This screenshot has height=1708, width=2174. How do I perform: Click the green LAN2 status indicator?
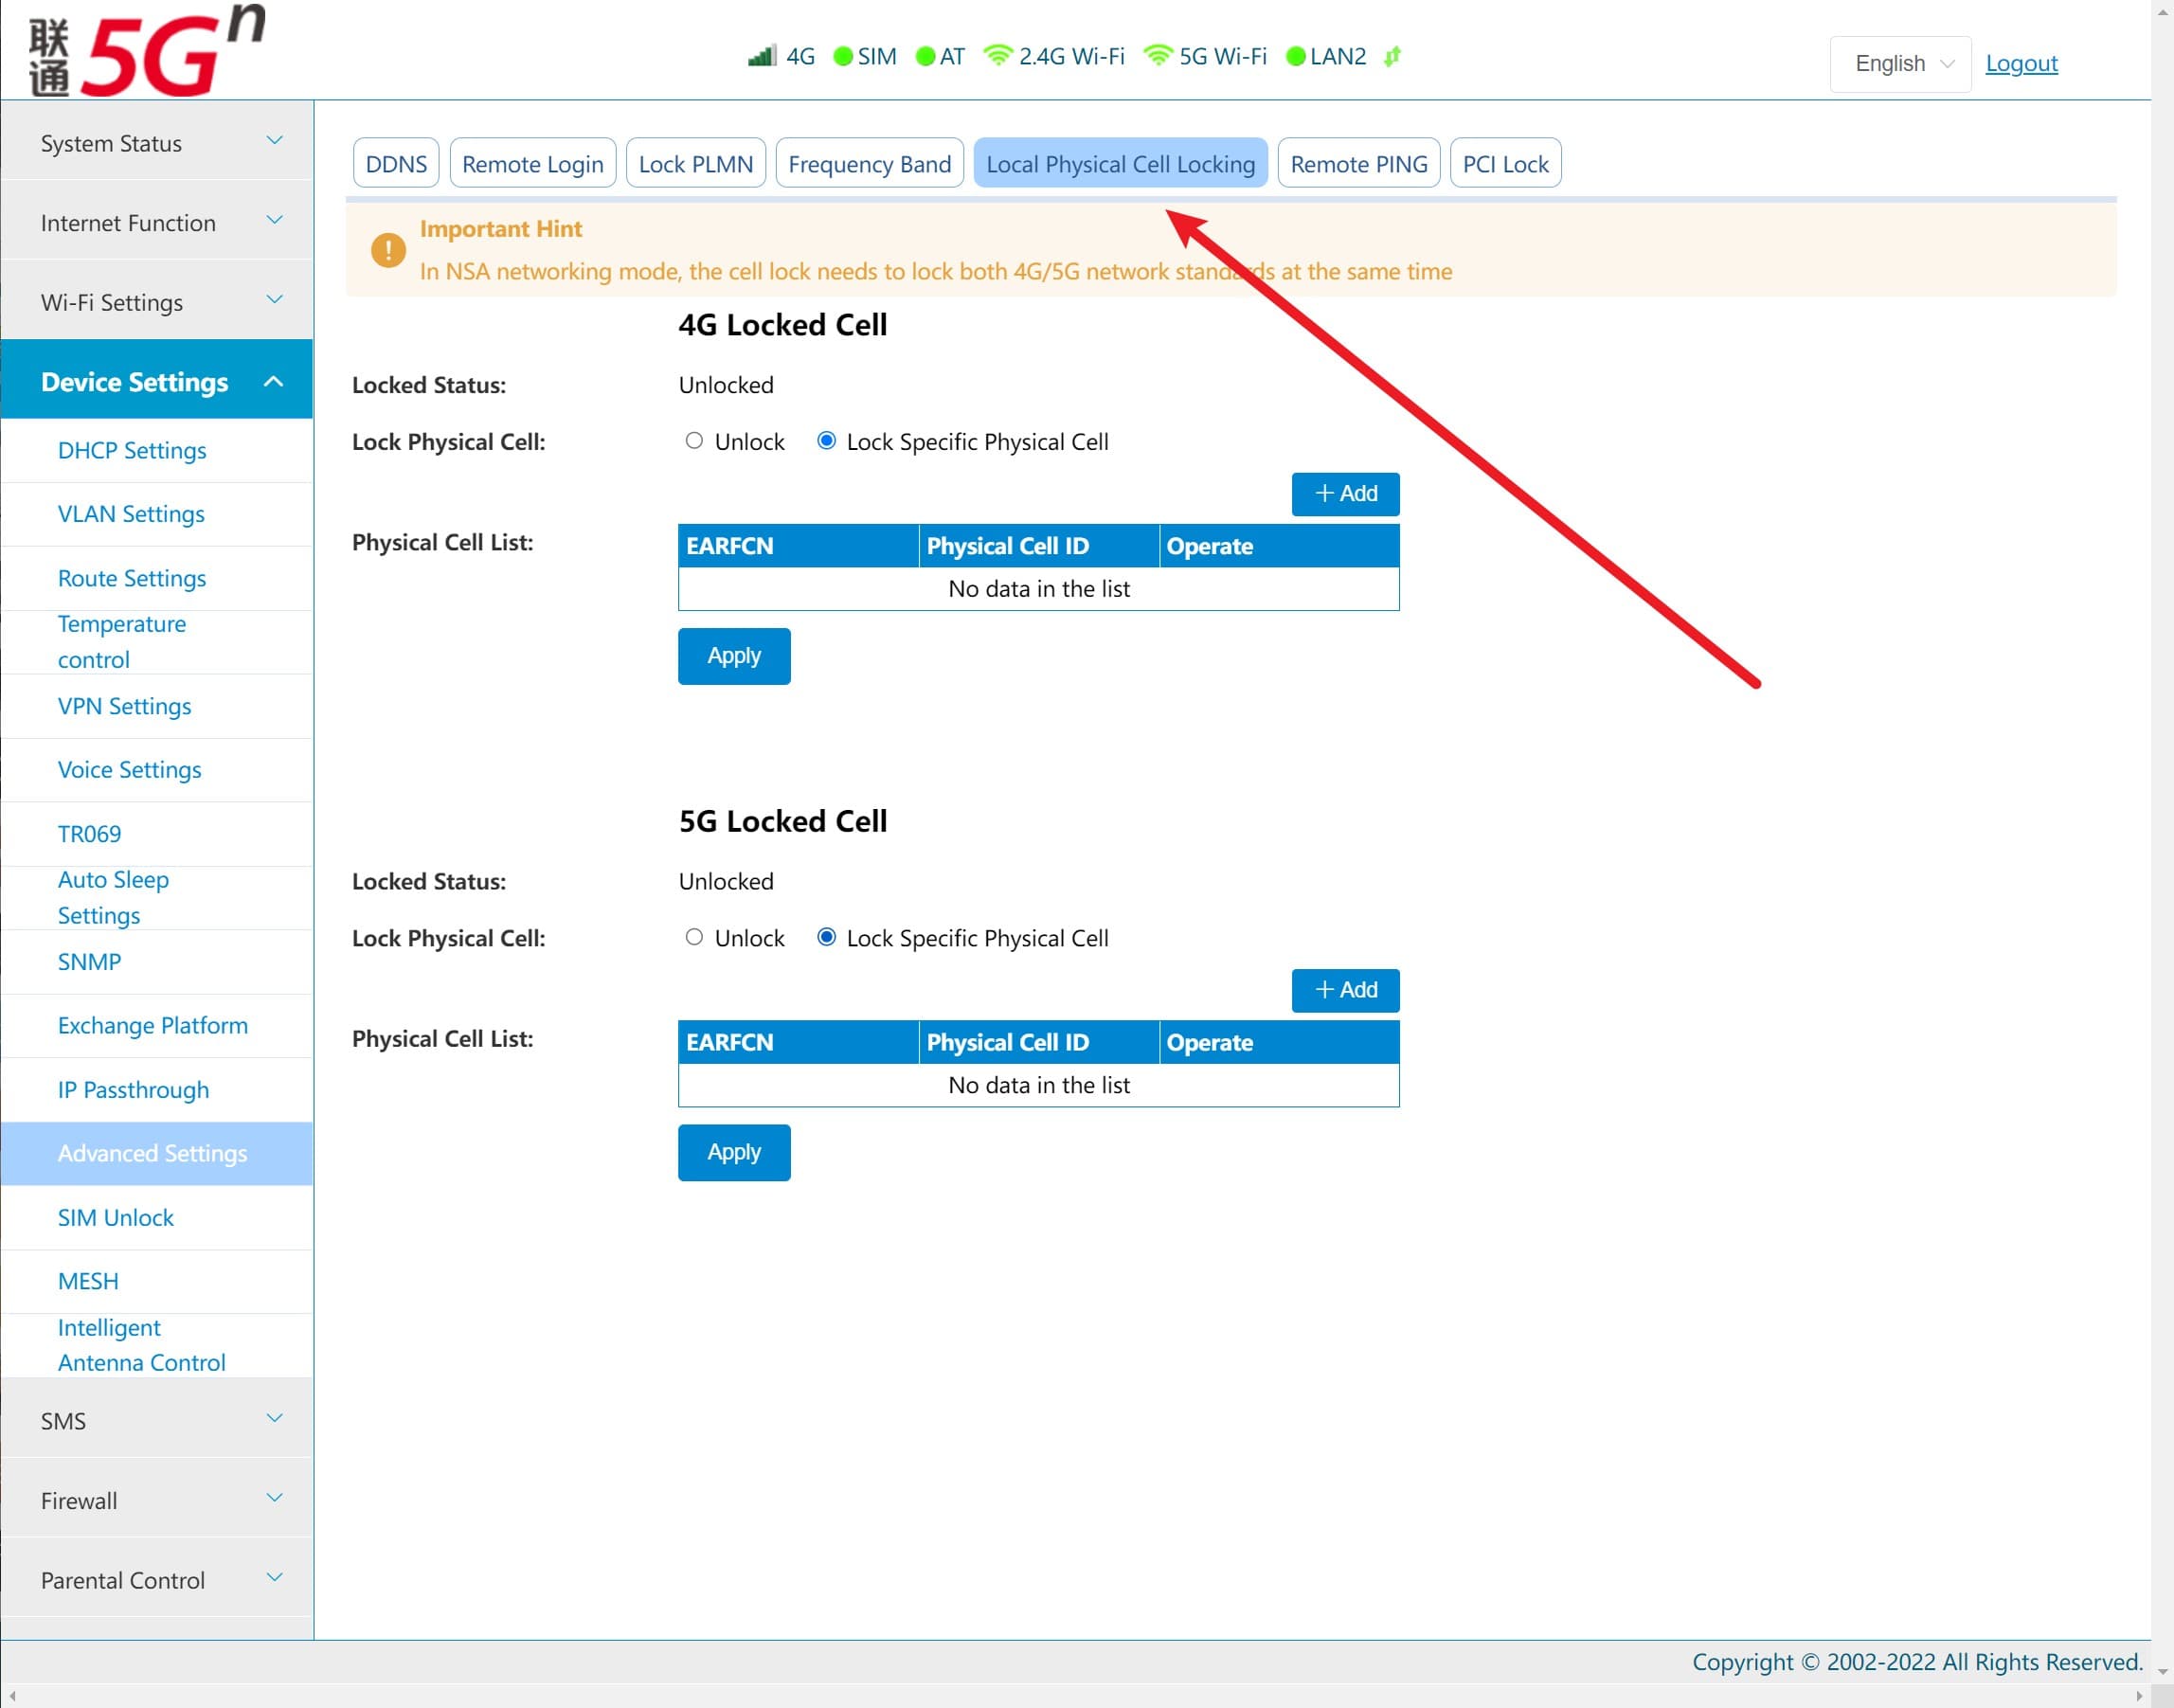[x=1295, y=56]
